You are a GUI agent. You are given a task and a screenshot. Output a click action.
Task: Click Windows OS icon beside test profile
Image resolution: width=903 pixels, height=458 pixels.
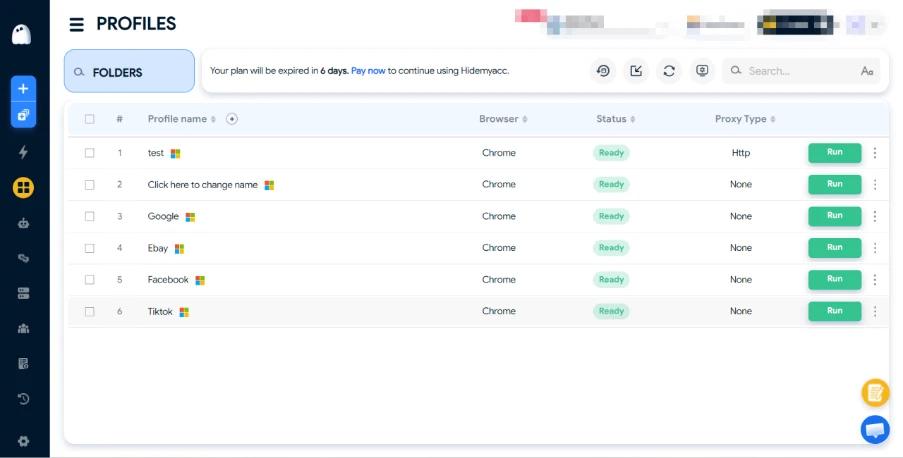click(176, 153)
